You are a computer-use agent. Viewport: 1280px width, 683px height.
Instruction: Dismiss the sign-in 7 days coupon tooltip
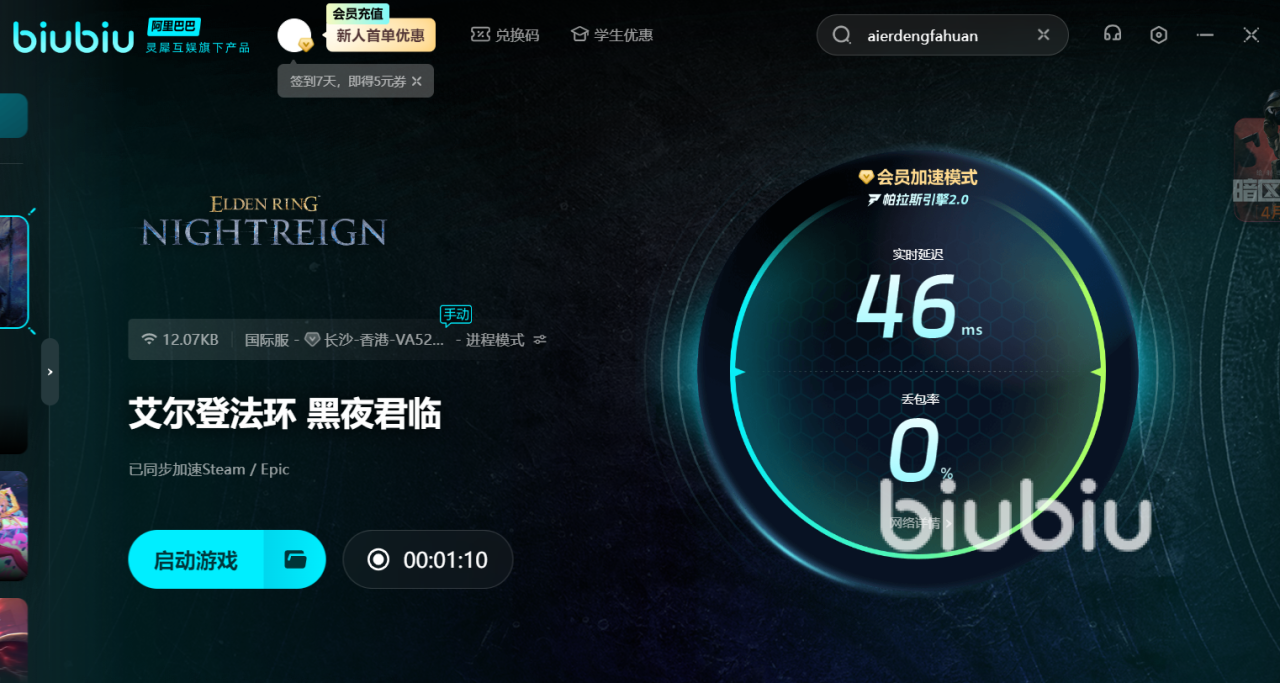[x=417, y=81]
